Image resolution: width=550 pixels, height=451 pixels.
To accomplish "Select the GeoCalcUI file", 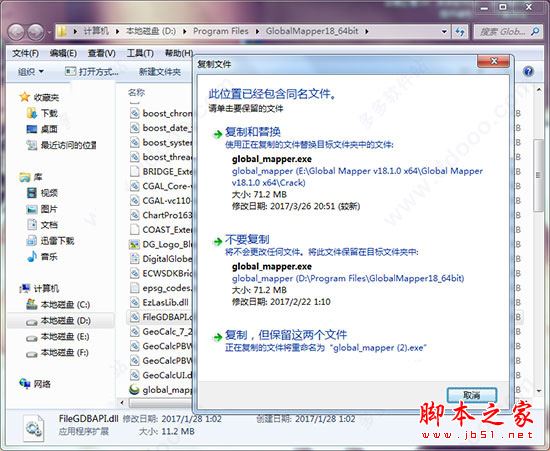I will tap(161, 375).
